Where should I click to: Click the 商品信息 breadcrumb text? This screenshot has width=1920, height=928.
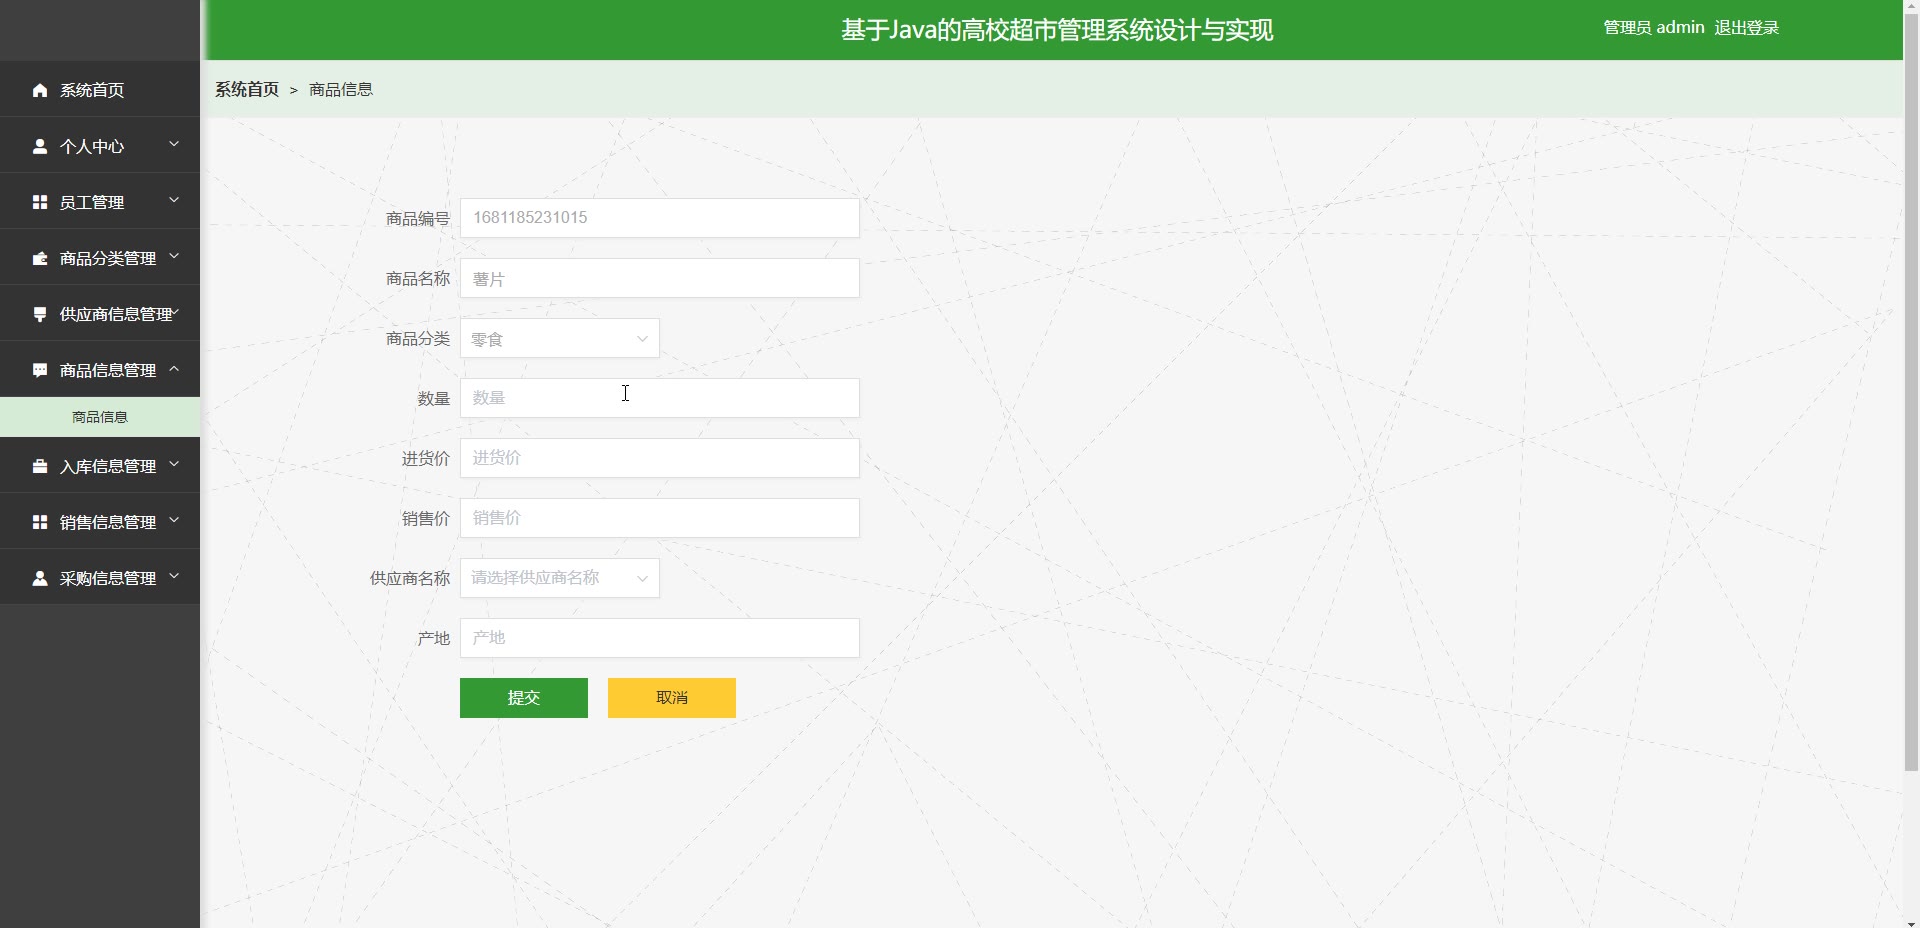click(341, 89)
